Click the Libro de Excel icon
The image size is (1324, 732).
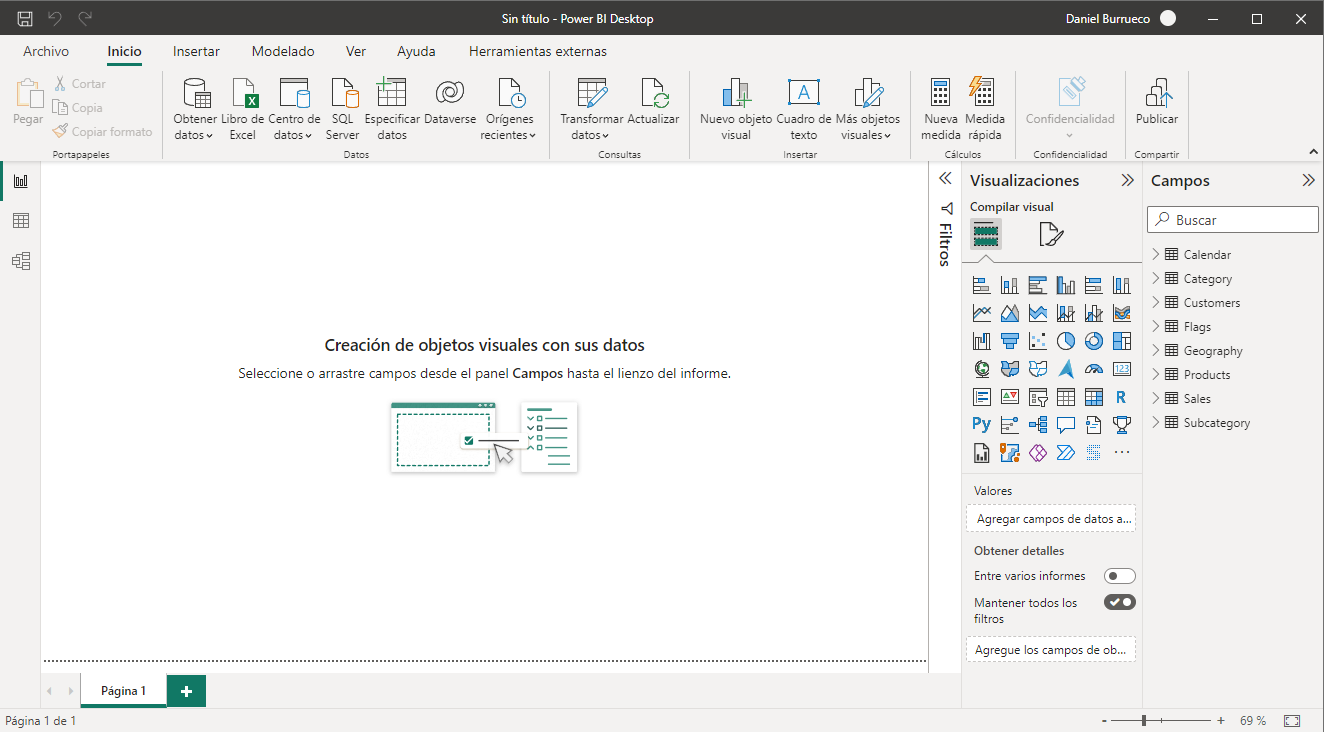[x=243, y=94]
